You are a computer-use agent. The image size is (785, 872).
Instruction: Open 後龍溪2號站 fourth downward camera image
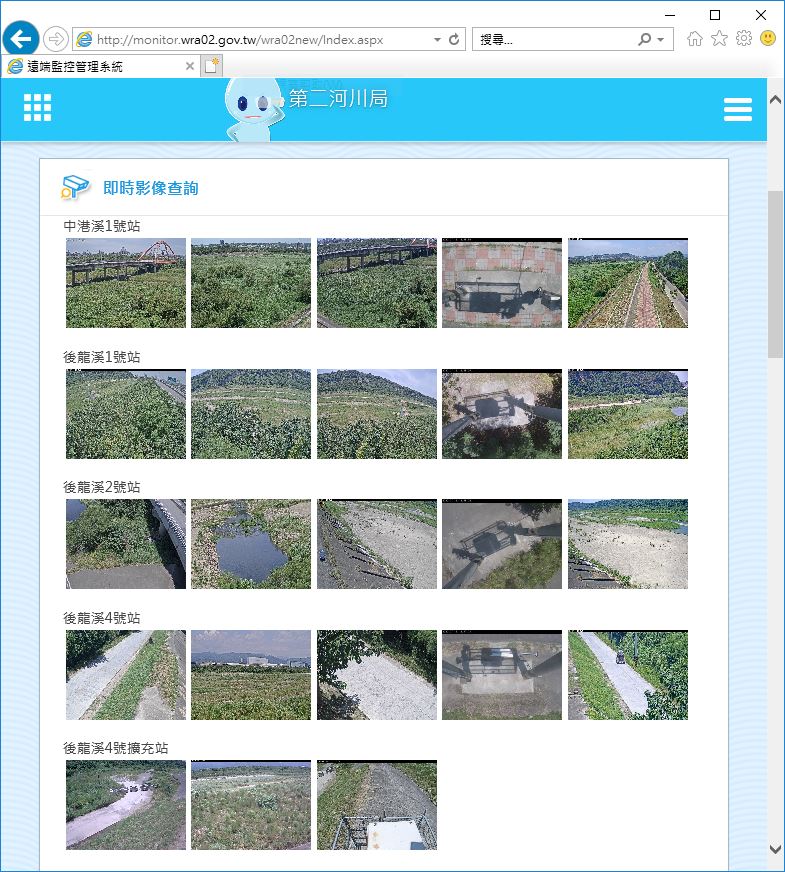502,544
